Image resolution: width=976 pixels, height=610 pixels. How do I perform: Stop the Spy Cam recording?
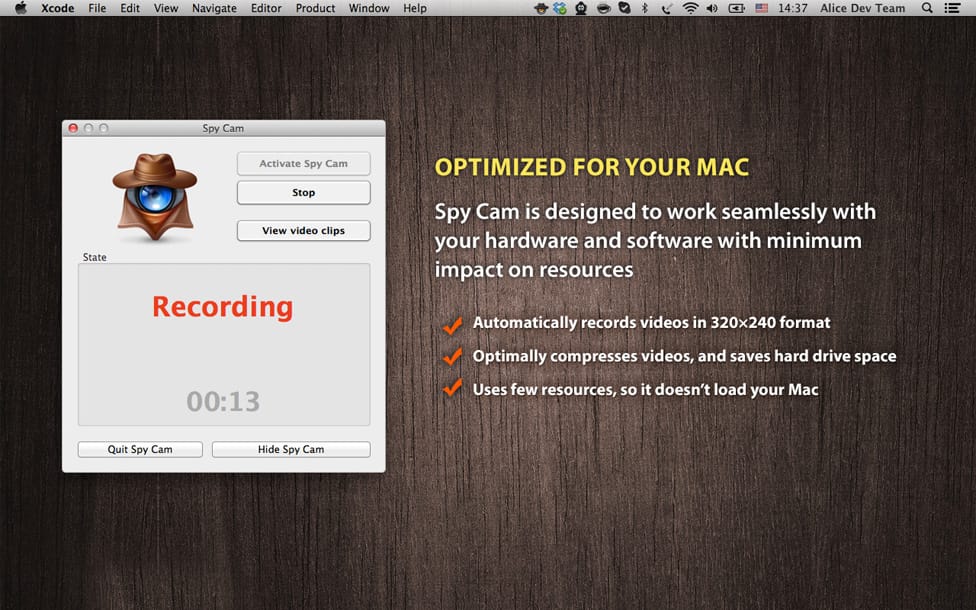304,193
